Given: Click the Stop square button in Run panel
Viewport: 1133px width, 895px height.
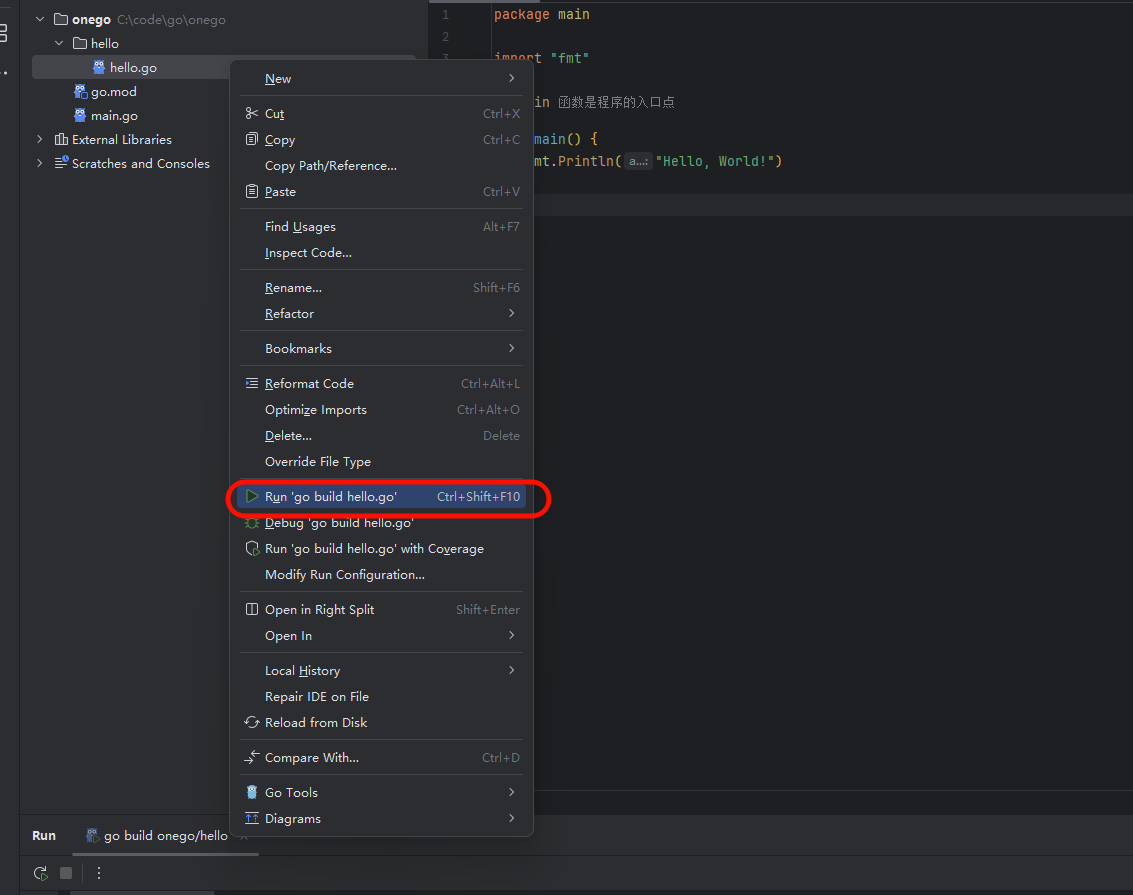Looking at the screenshot, I should [66, 873].
